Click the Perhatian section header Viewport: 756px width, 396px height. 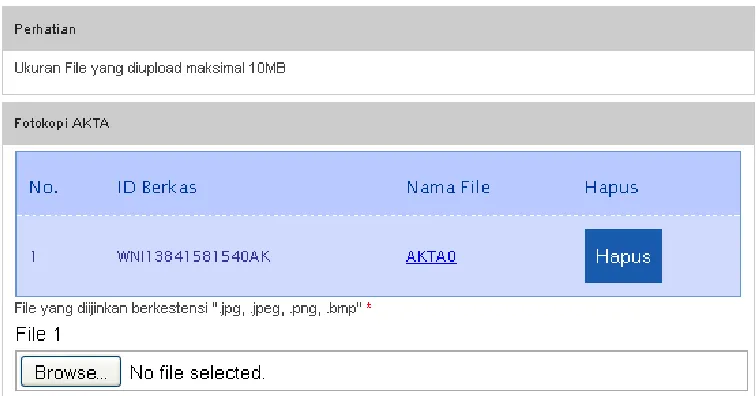(378, 28)
